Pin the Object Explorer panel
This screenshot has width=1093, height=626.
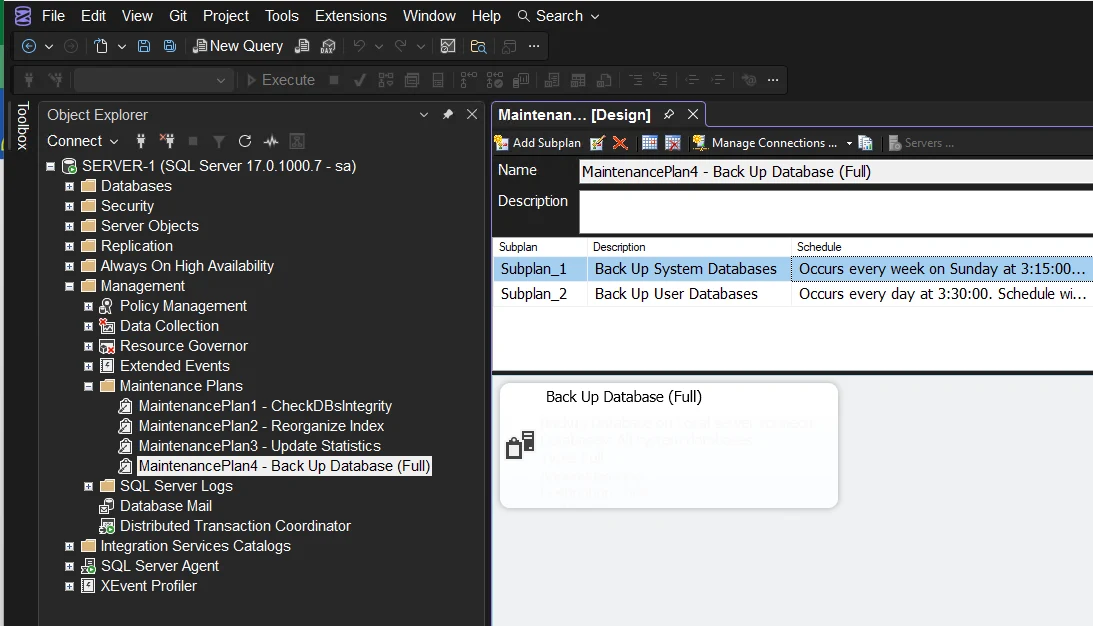click(448, 115)
